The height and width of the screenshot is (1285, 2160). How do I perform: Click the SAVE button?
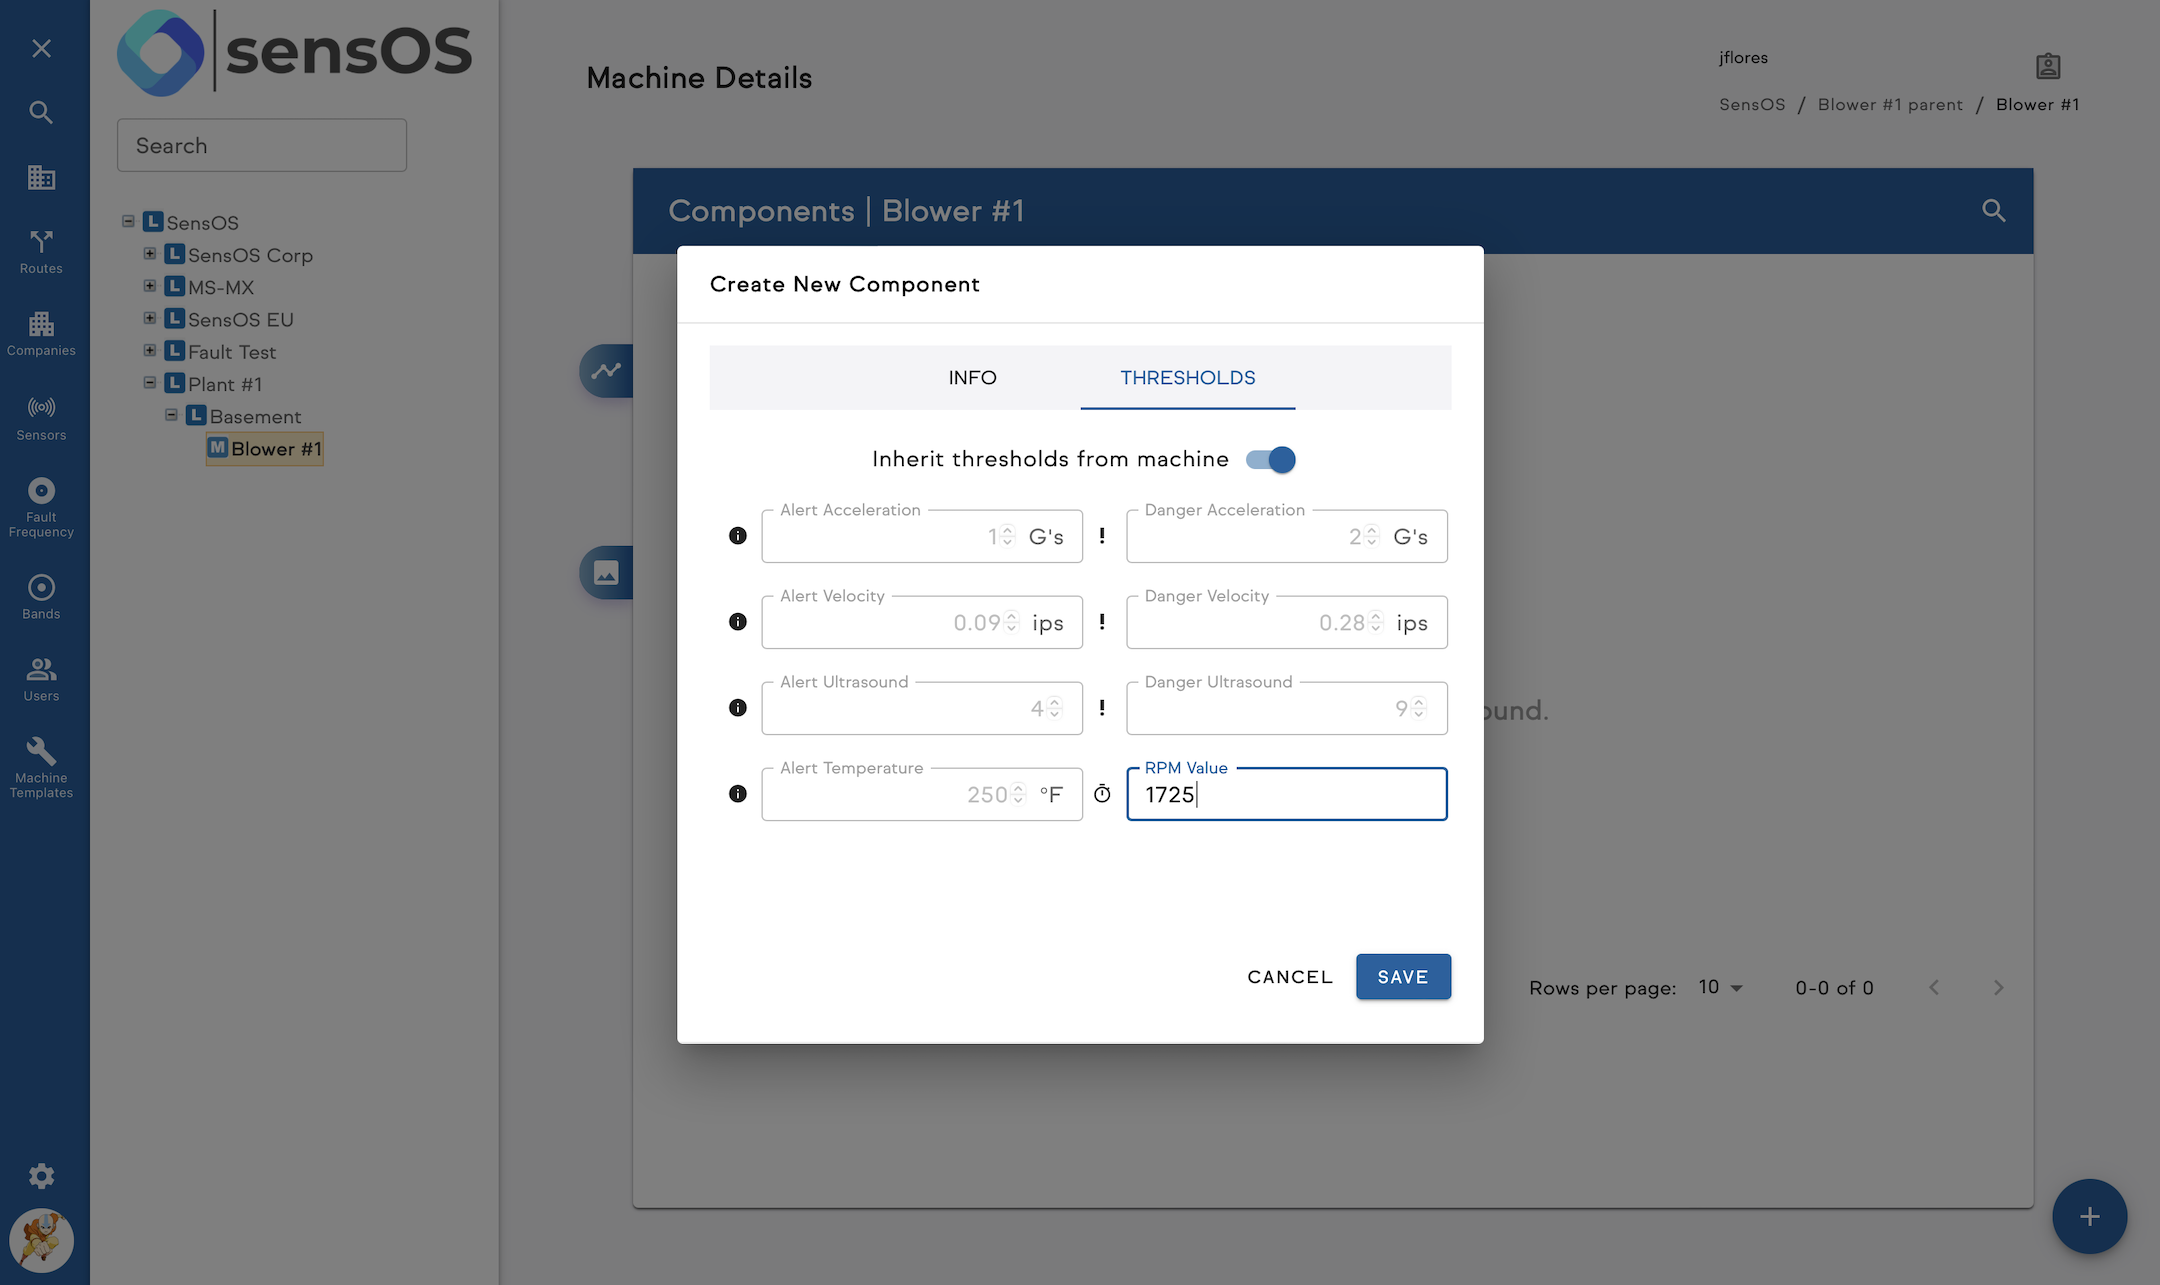1403,977
